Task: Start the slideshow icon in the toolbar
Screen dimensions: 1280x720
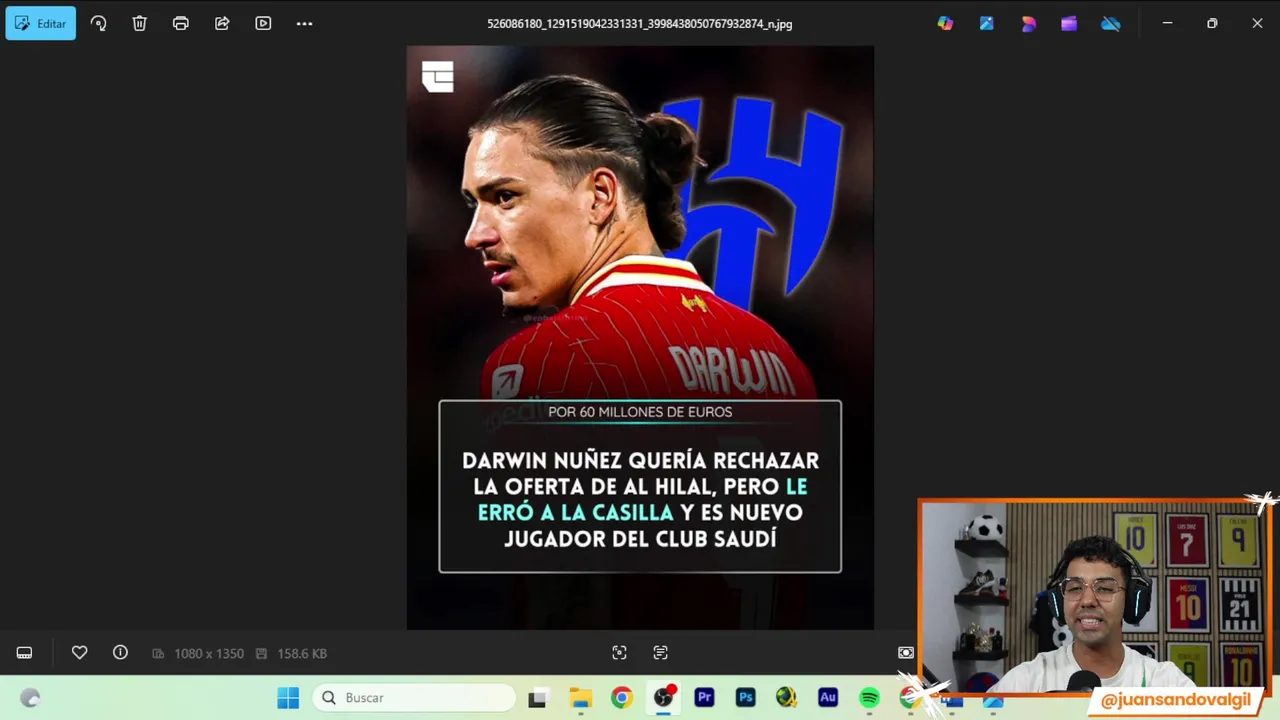Action: point(263,23)
